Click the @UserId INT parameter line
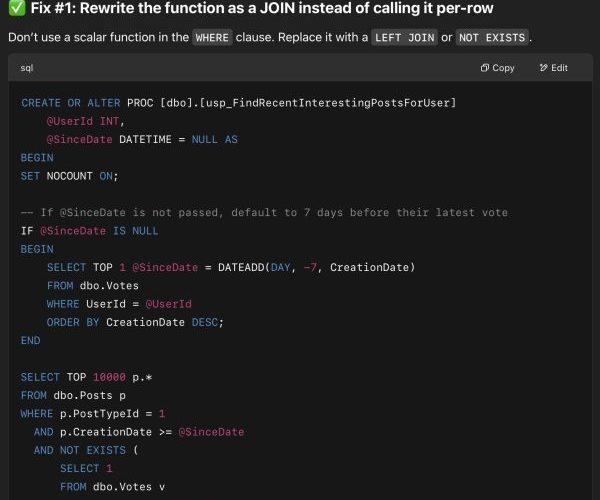The image size is (600, 500). (x=85, y=121)
